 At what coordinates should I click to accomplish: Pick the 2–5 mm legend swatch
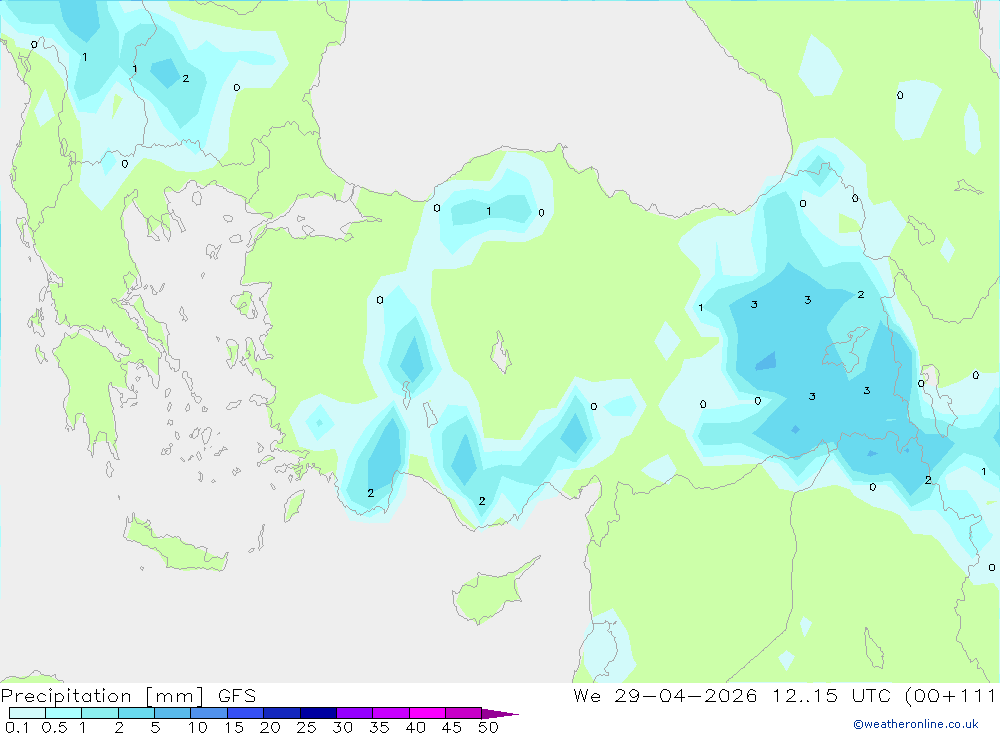tap(136, 713)
